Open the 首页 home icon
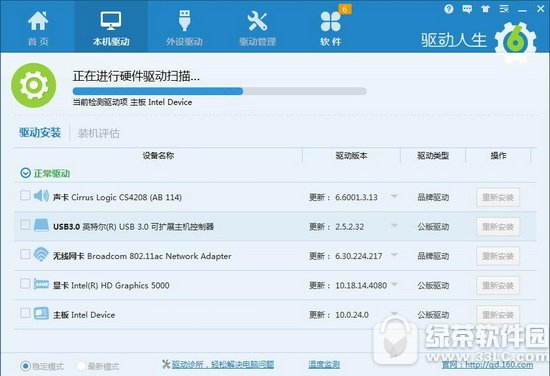The width and height of the screenshot is (550, 376). pyautogui.click(x=38, y=28)
